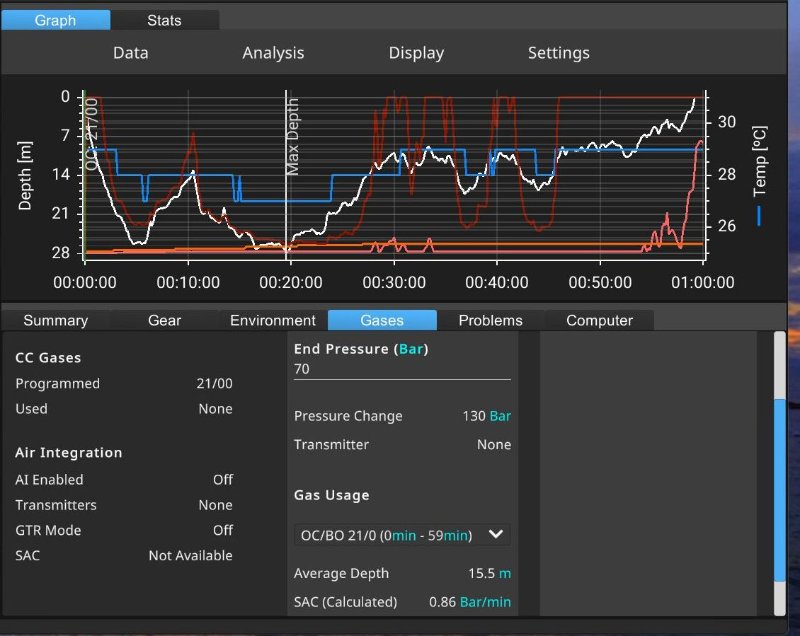Click the blue Temp legend line swatch
This screenshot has width=800, height=636.
[x=760, y=214]
